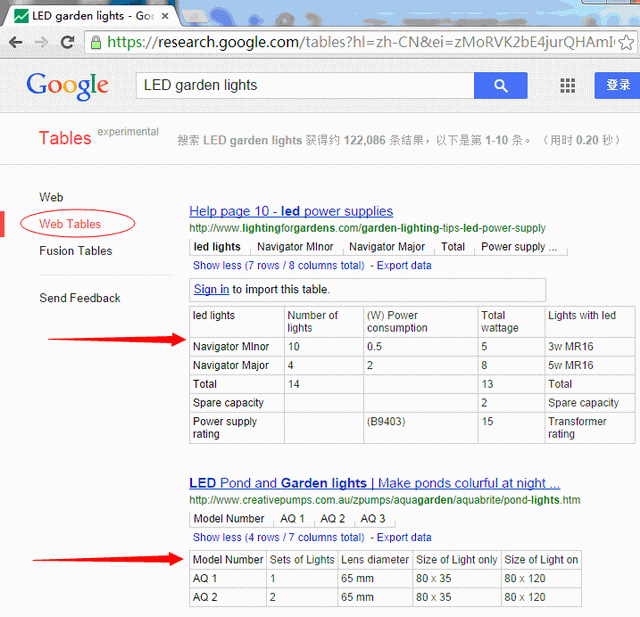Screen dimensions: 640x617
Task: Click Sign in to import this table
Action: [211, 289]
